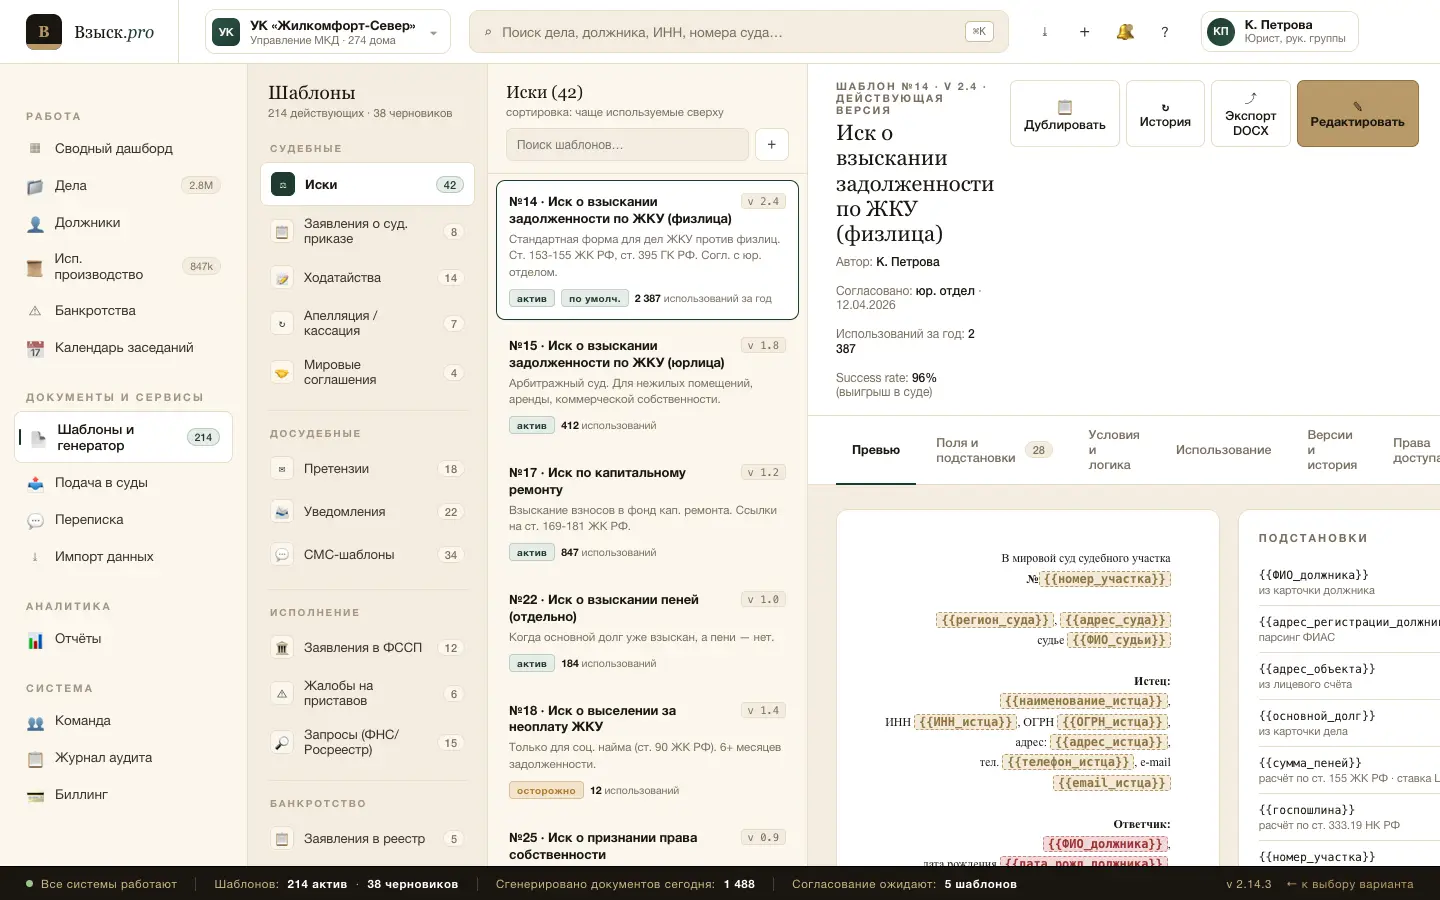Open template История button
Image resolution: width=1440 pixels, height=900 pixels.
tap(1165, 114)
